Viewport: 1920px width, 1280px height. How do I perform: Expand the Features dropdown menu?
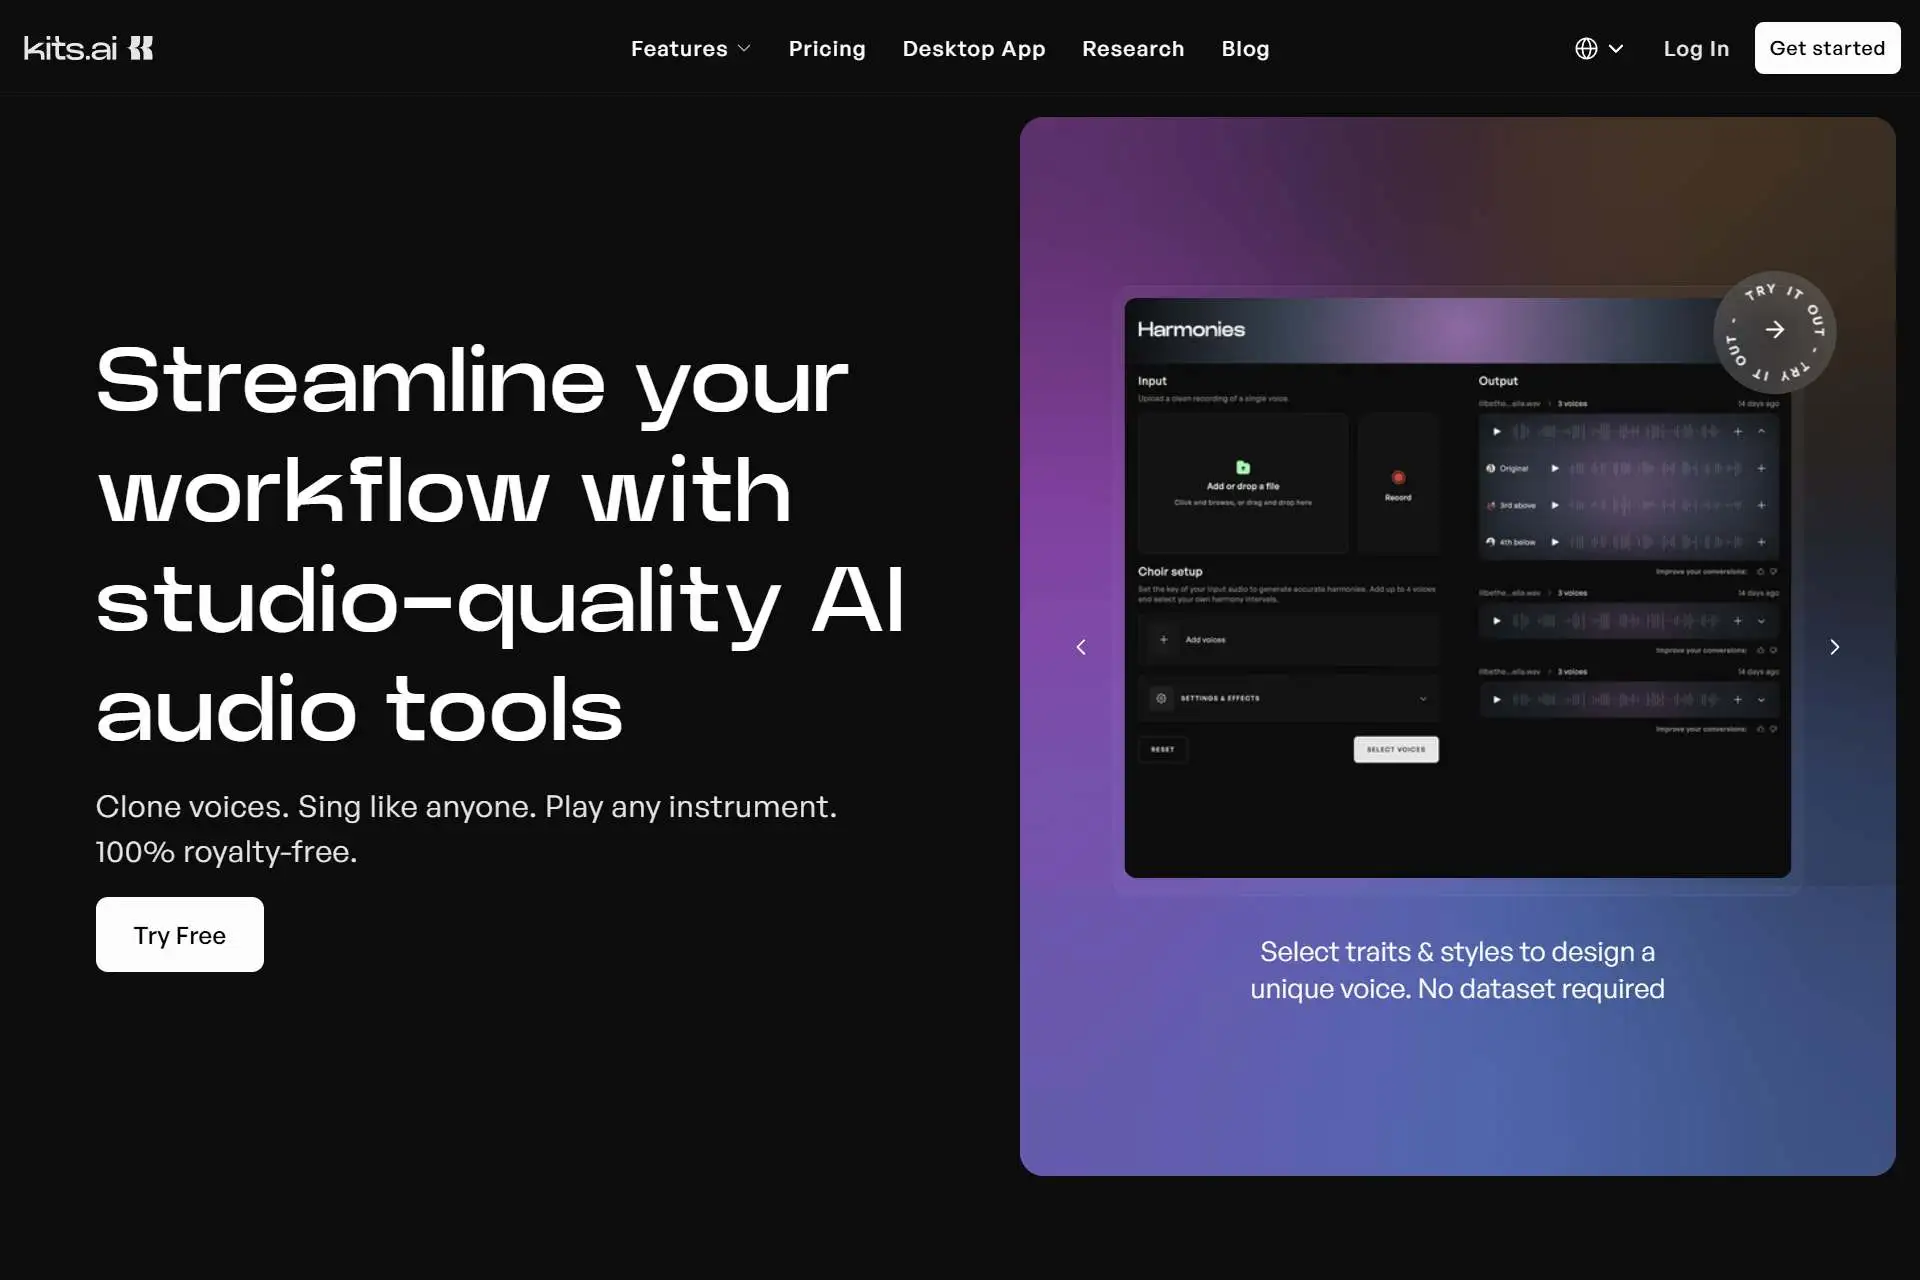click(x=691, y=47)
